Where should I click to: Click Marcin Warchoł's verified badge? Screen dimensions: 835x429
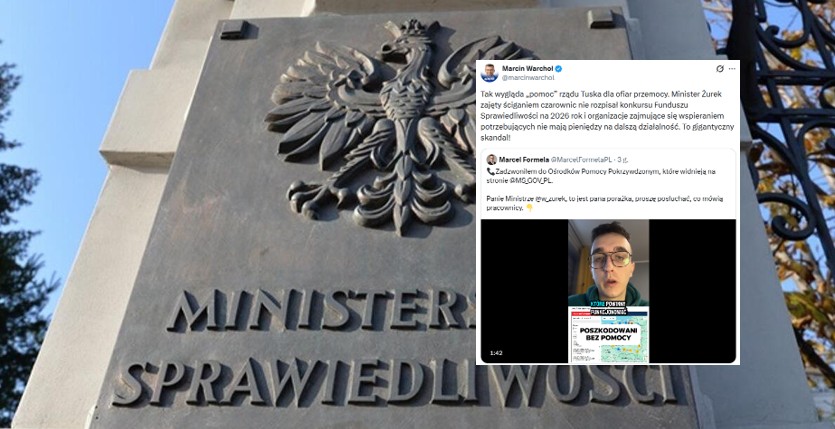point(559,69)
